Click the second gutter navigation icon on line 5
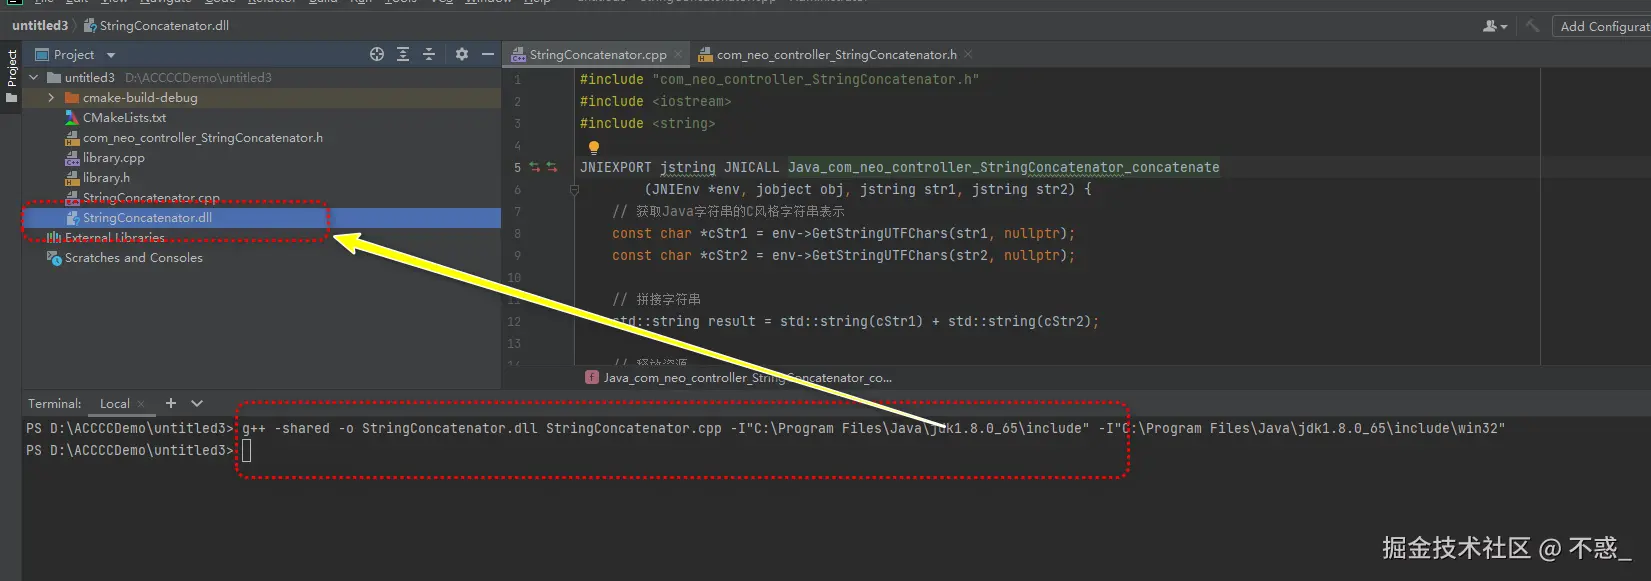The height and width of the screenshot is (581, 1651). pos(552,167)
